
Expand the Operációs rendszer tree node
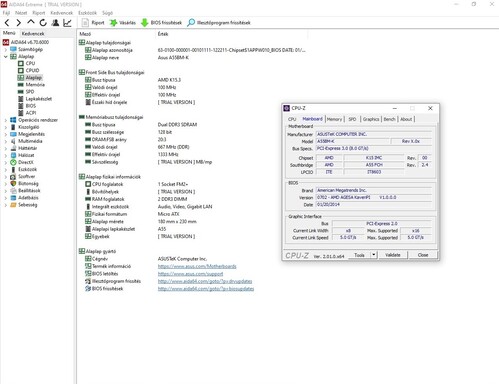pyautogui.click(x=5, y=120)
